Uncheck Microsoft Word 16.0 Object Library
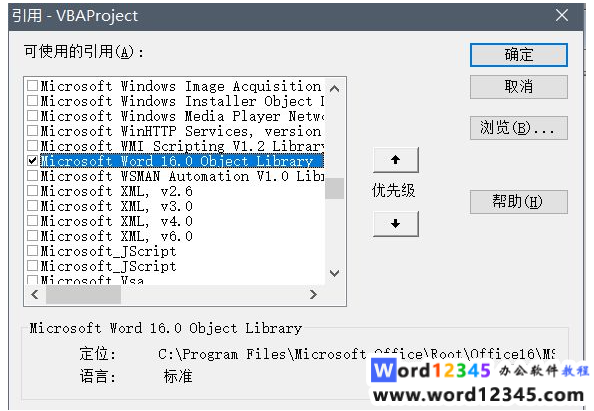 click(x=33, y=161)
